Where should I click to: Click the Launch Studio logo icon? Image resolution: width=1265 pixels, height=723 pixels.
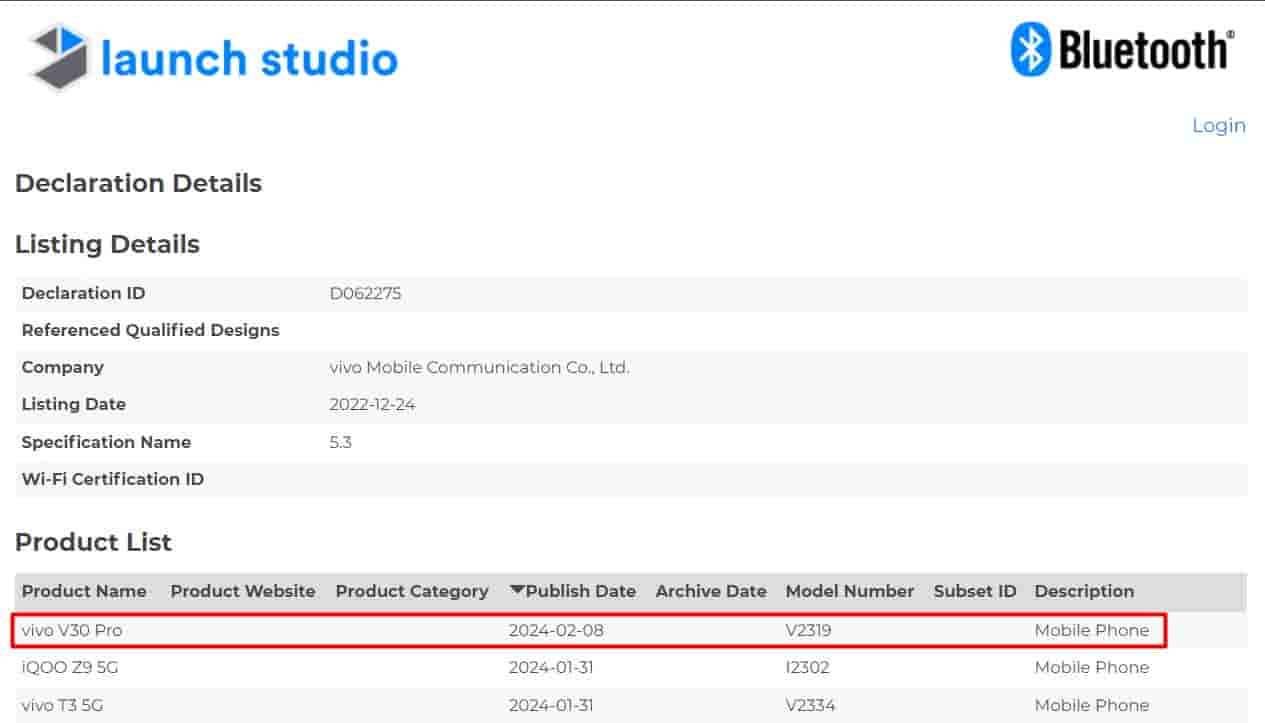58,58
